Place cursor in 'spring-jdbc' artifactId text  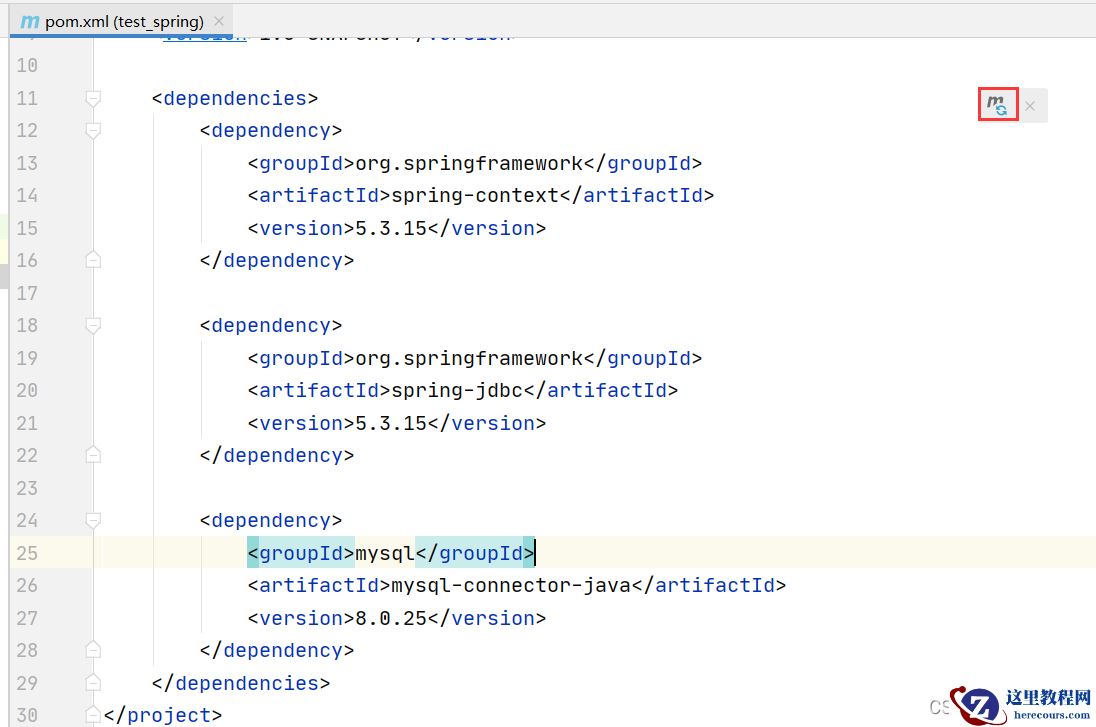point(456,390)
